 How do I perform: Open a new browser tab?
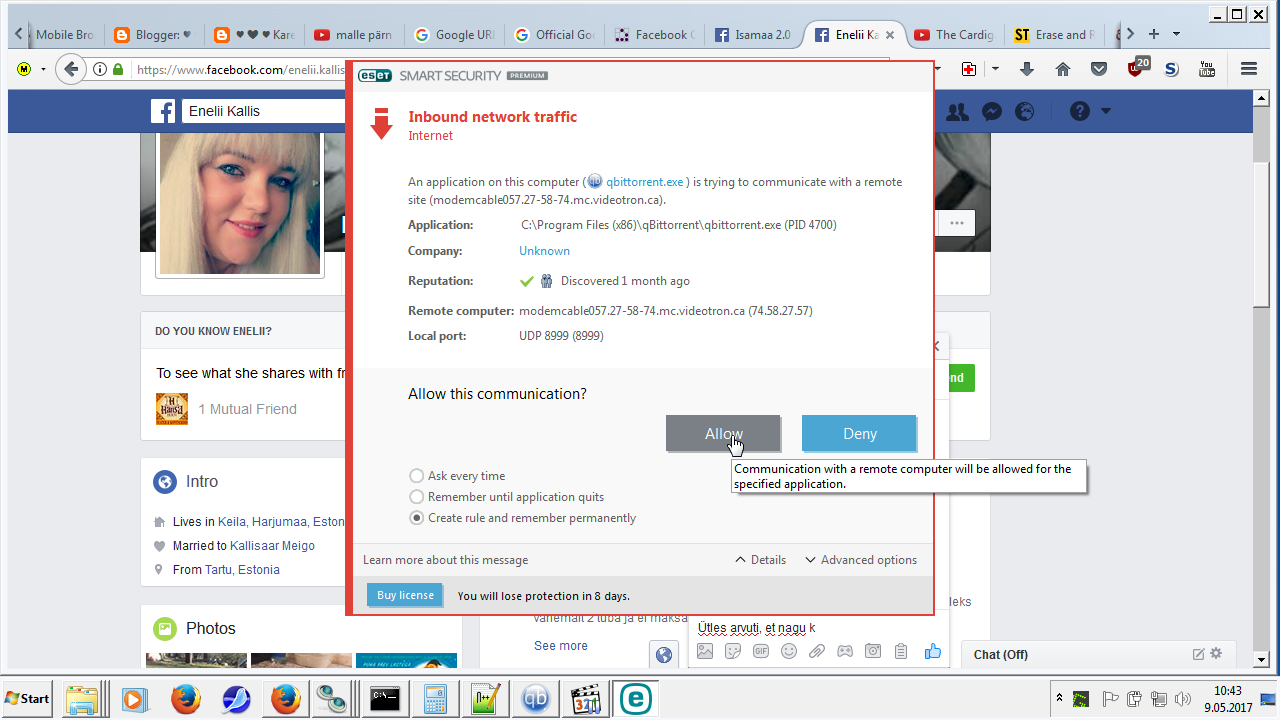1153,34
